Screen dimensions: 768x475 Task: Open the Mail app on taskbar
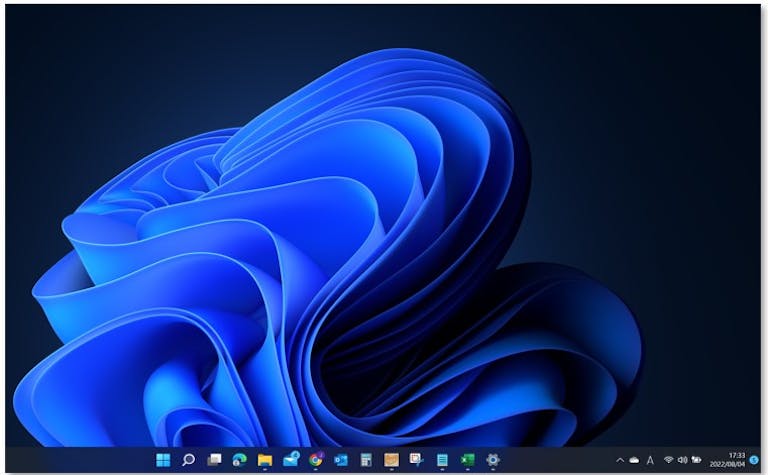tap(291, 459)
